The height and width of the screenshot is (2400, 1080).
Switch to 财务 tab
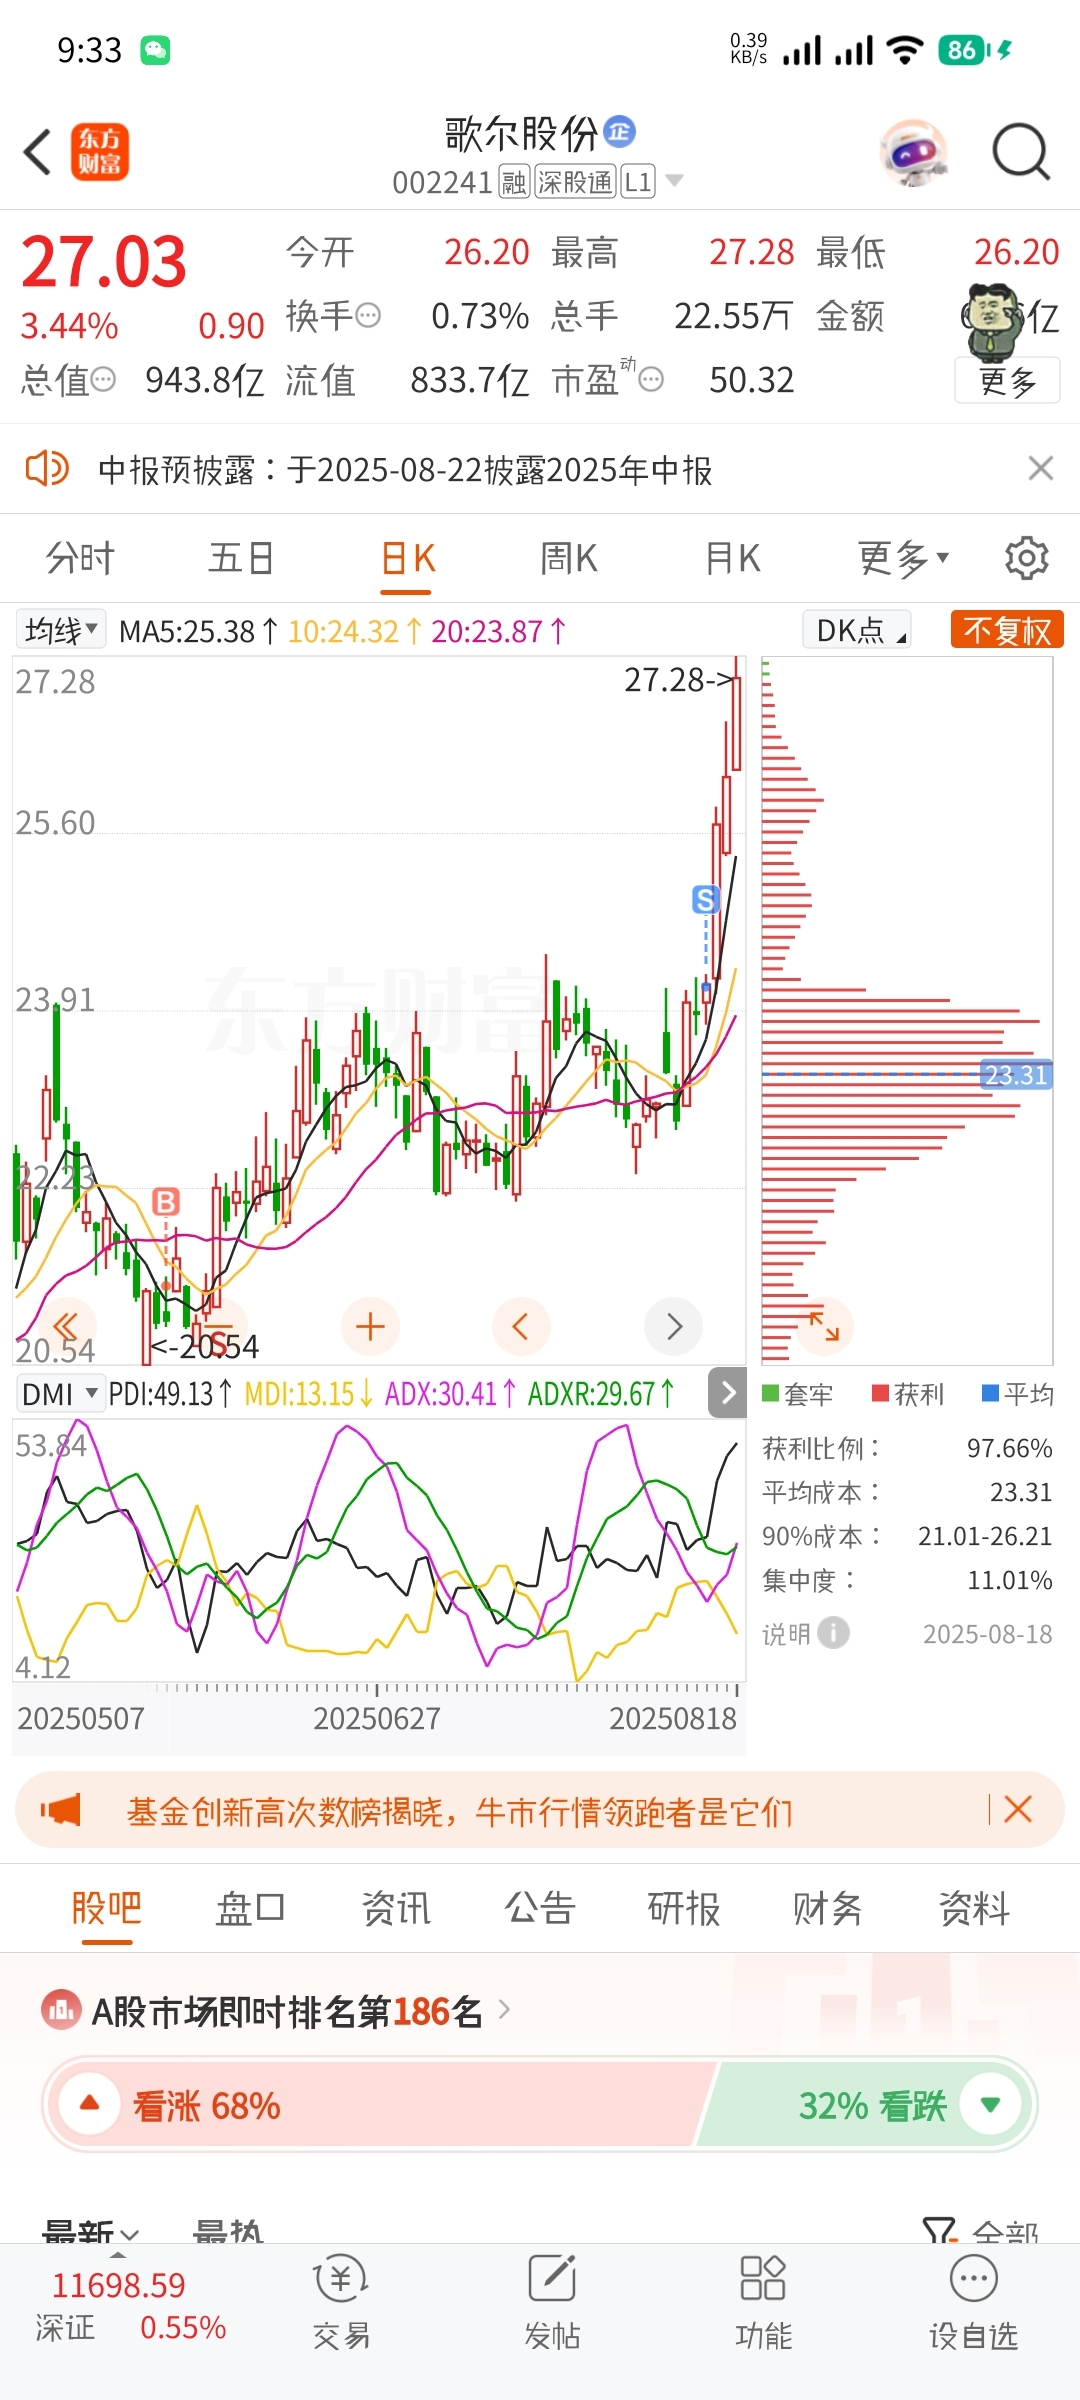(x=827, y=1908)
